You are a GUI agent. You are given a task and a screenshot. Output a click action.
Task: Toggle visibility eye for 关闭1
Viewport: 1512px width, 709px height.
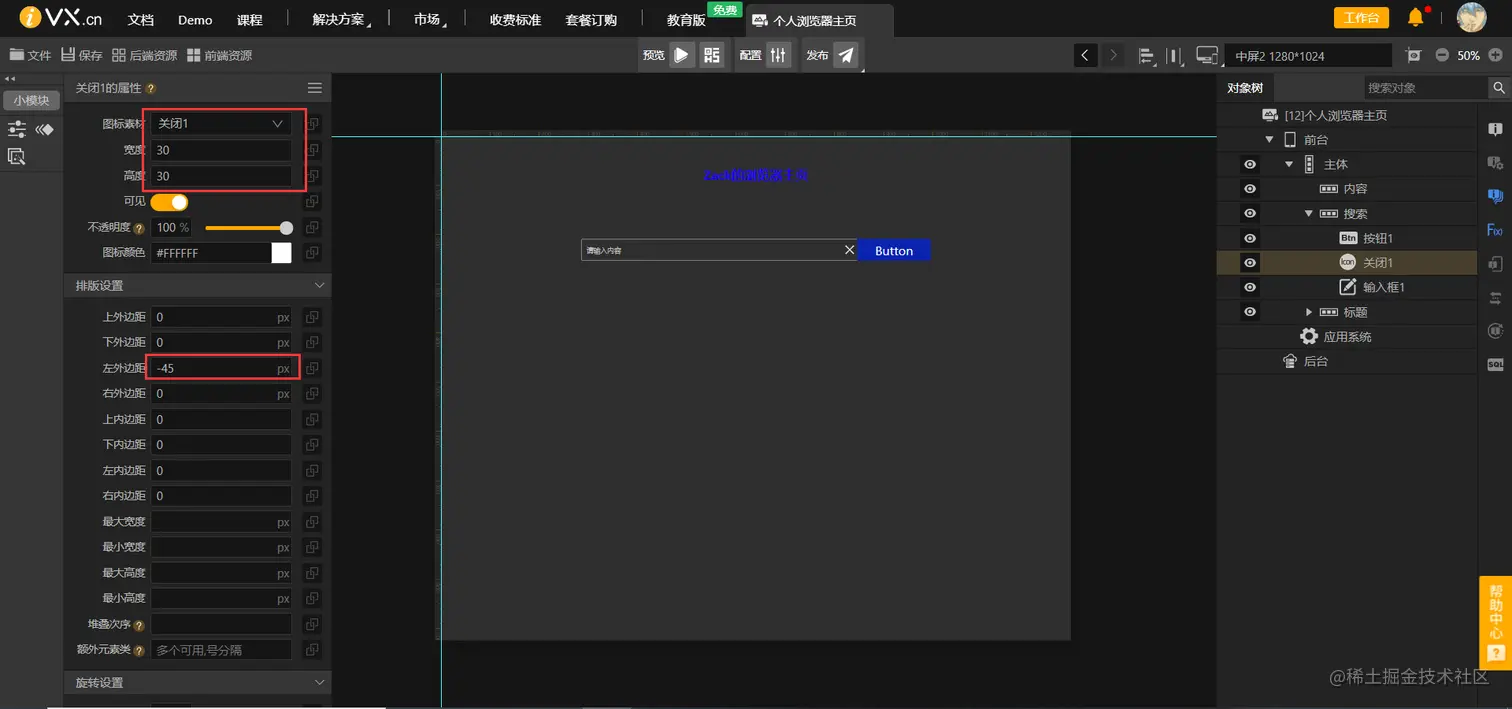[x=1249, y=263]
